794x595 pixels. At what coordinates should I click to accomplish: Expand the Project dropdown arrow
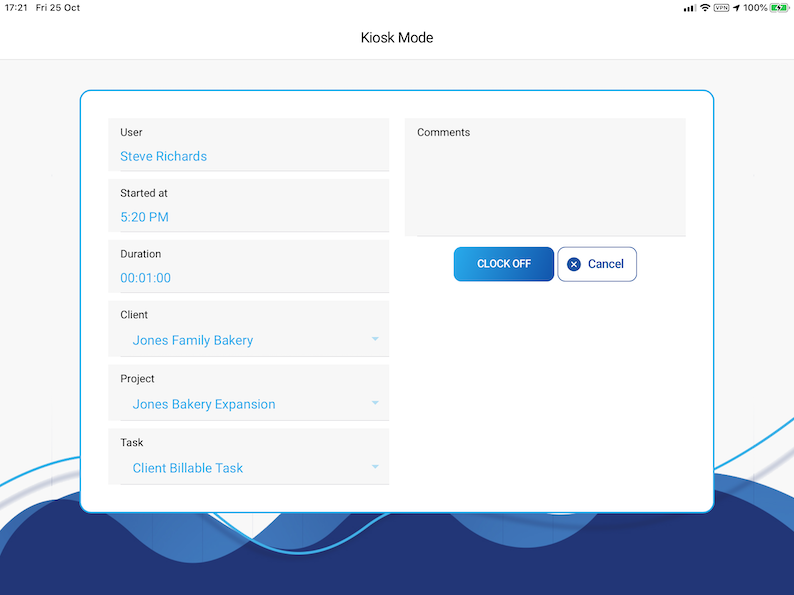tap(375, 404)
